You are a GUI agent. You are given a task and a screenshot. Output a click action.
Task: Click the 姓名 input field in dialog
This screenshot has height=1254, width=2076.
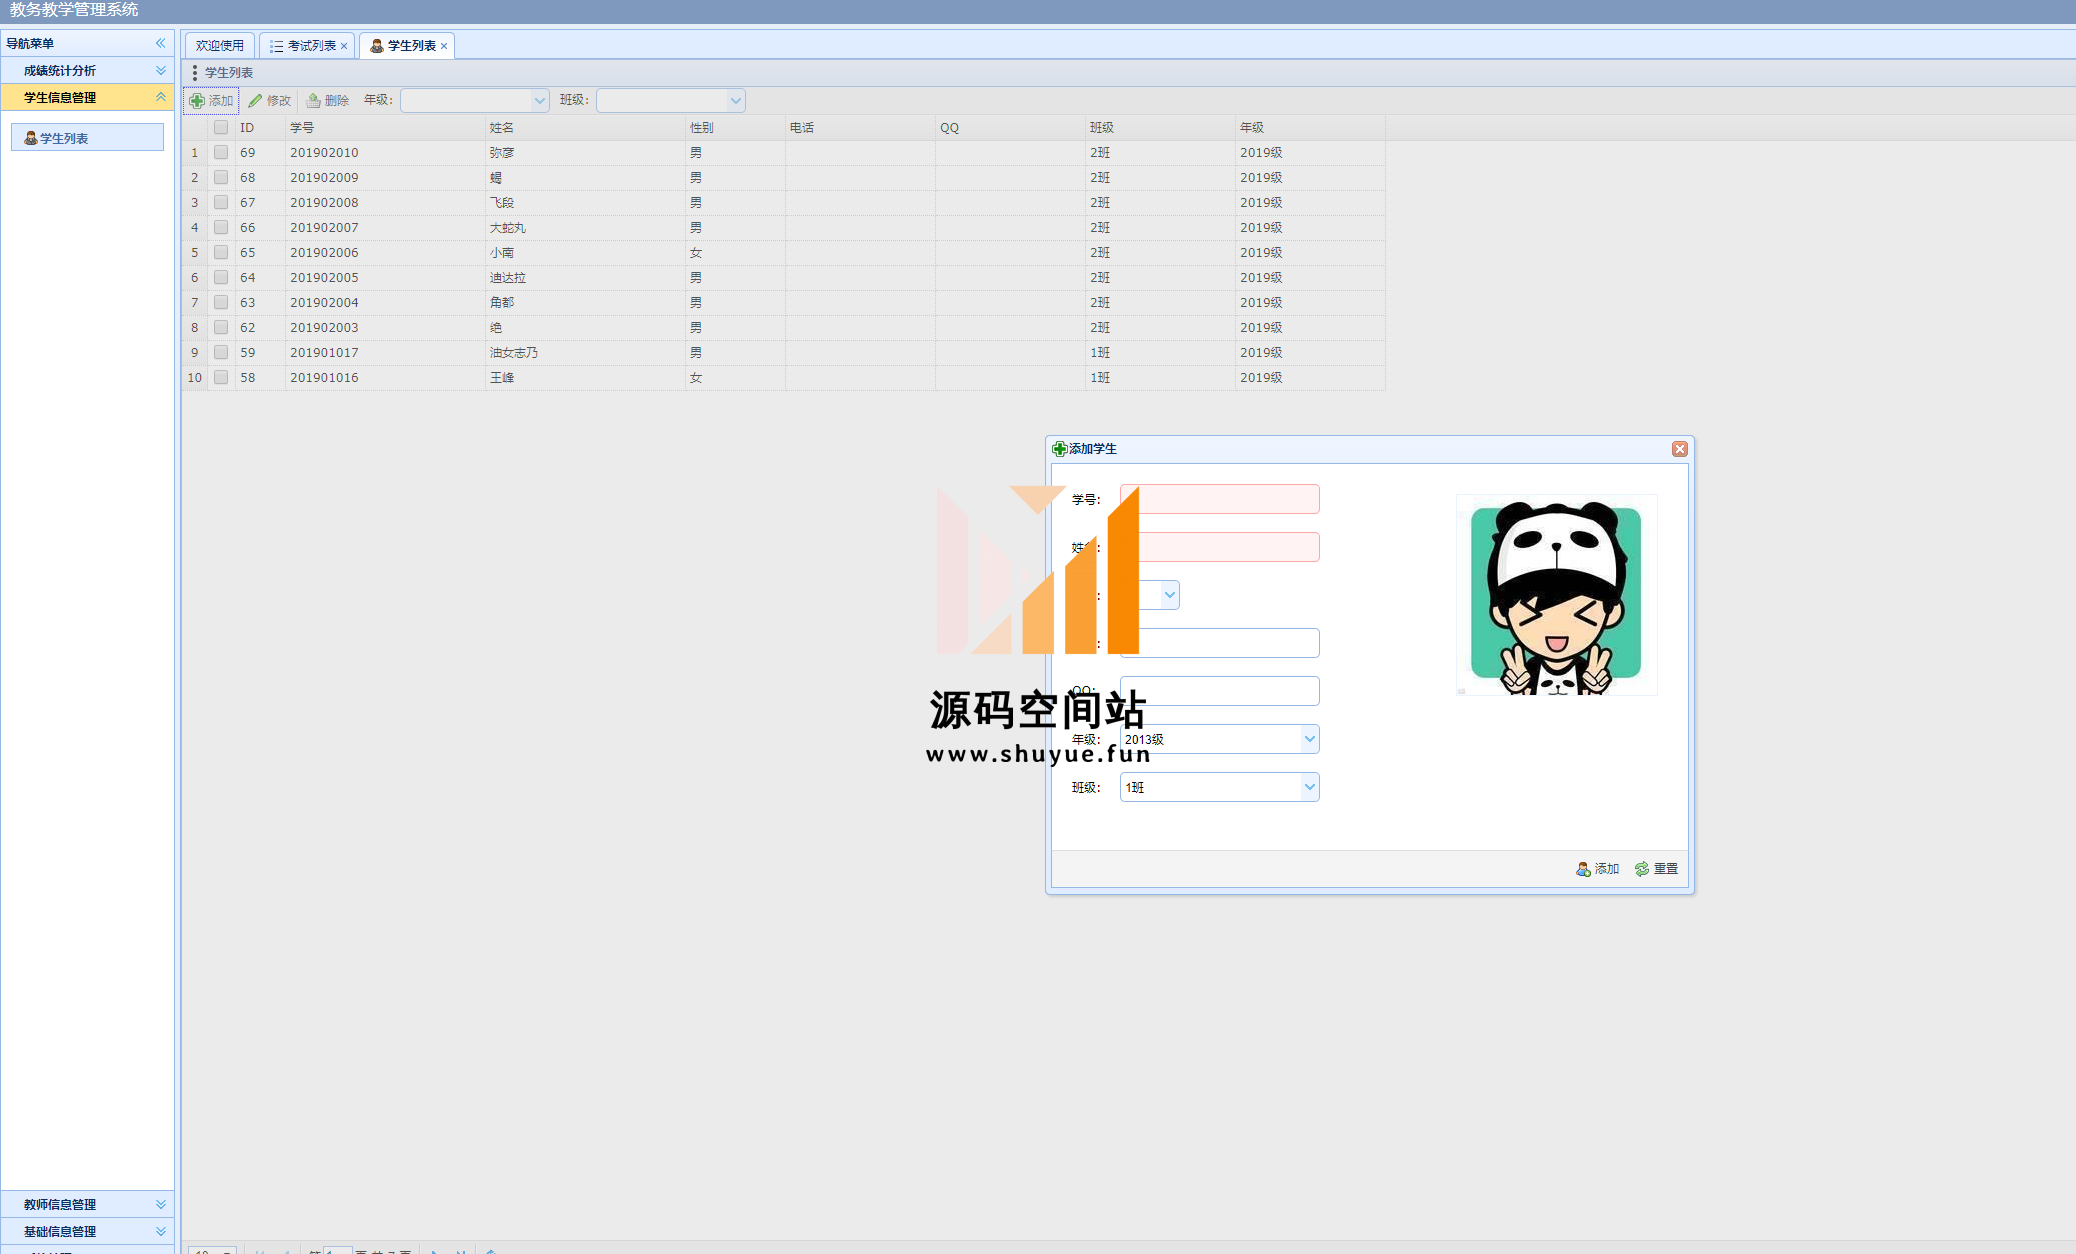pos(1220,547)
